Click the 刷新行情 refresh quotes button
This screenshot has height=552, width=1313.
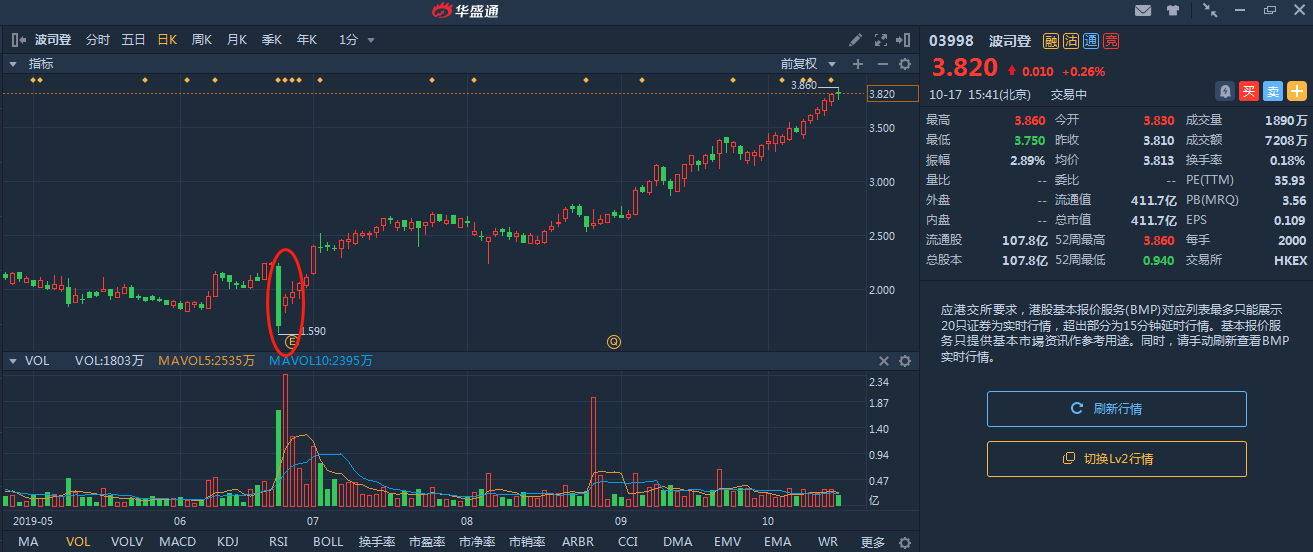(x=1116, y=409)
